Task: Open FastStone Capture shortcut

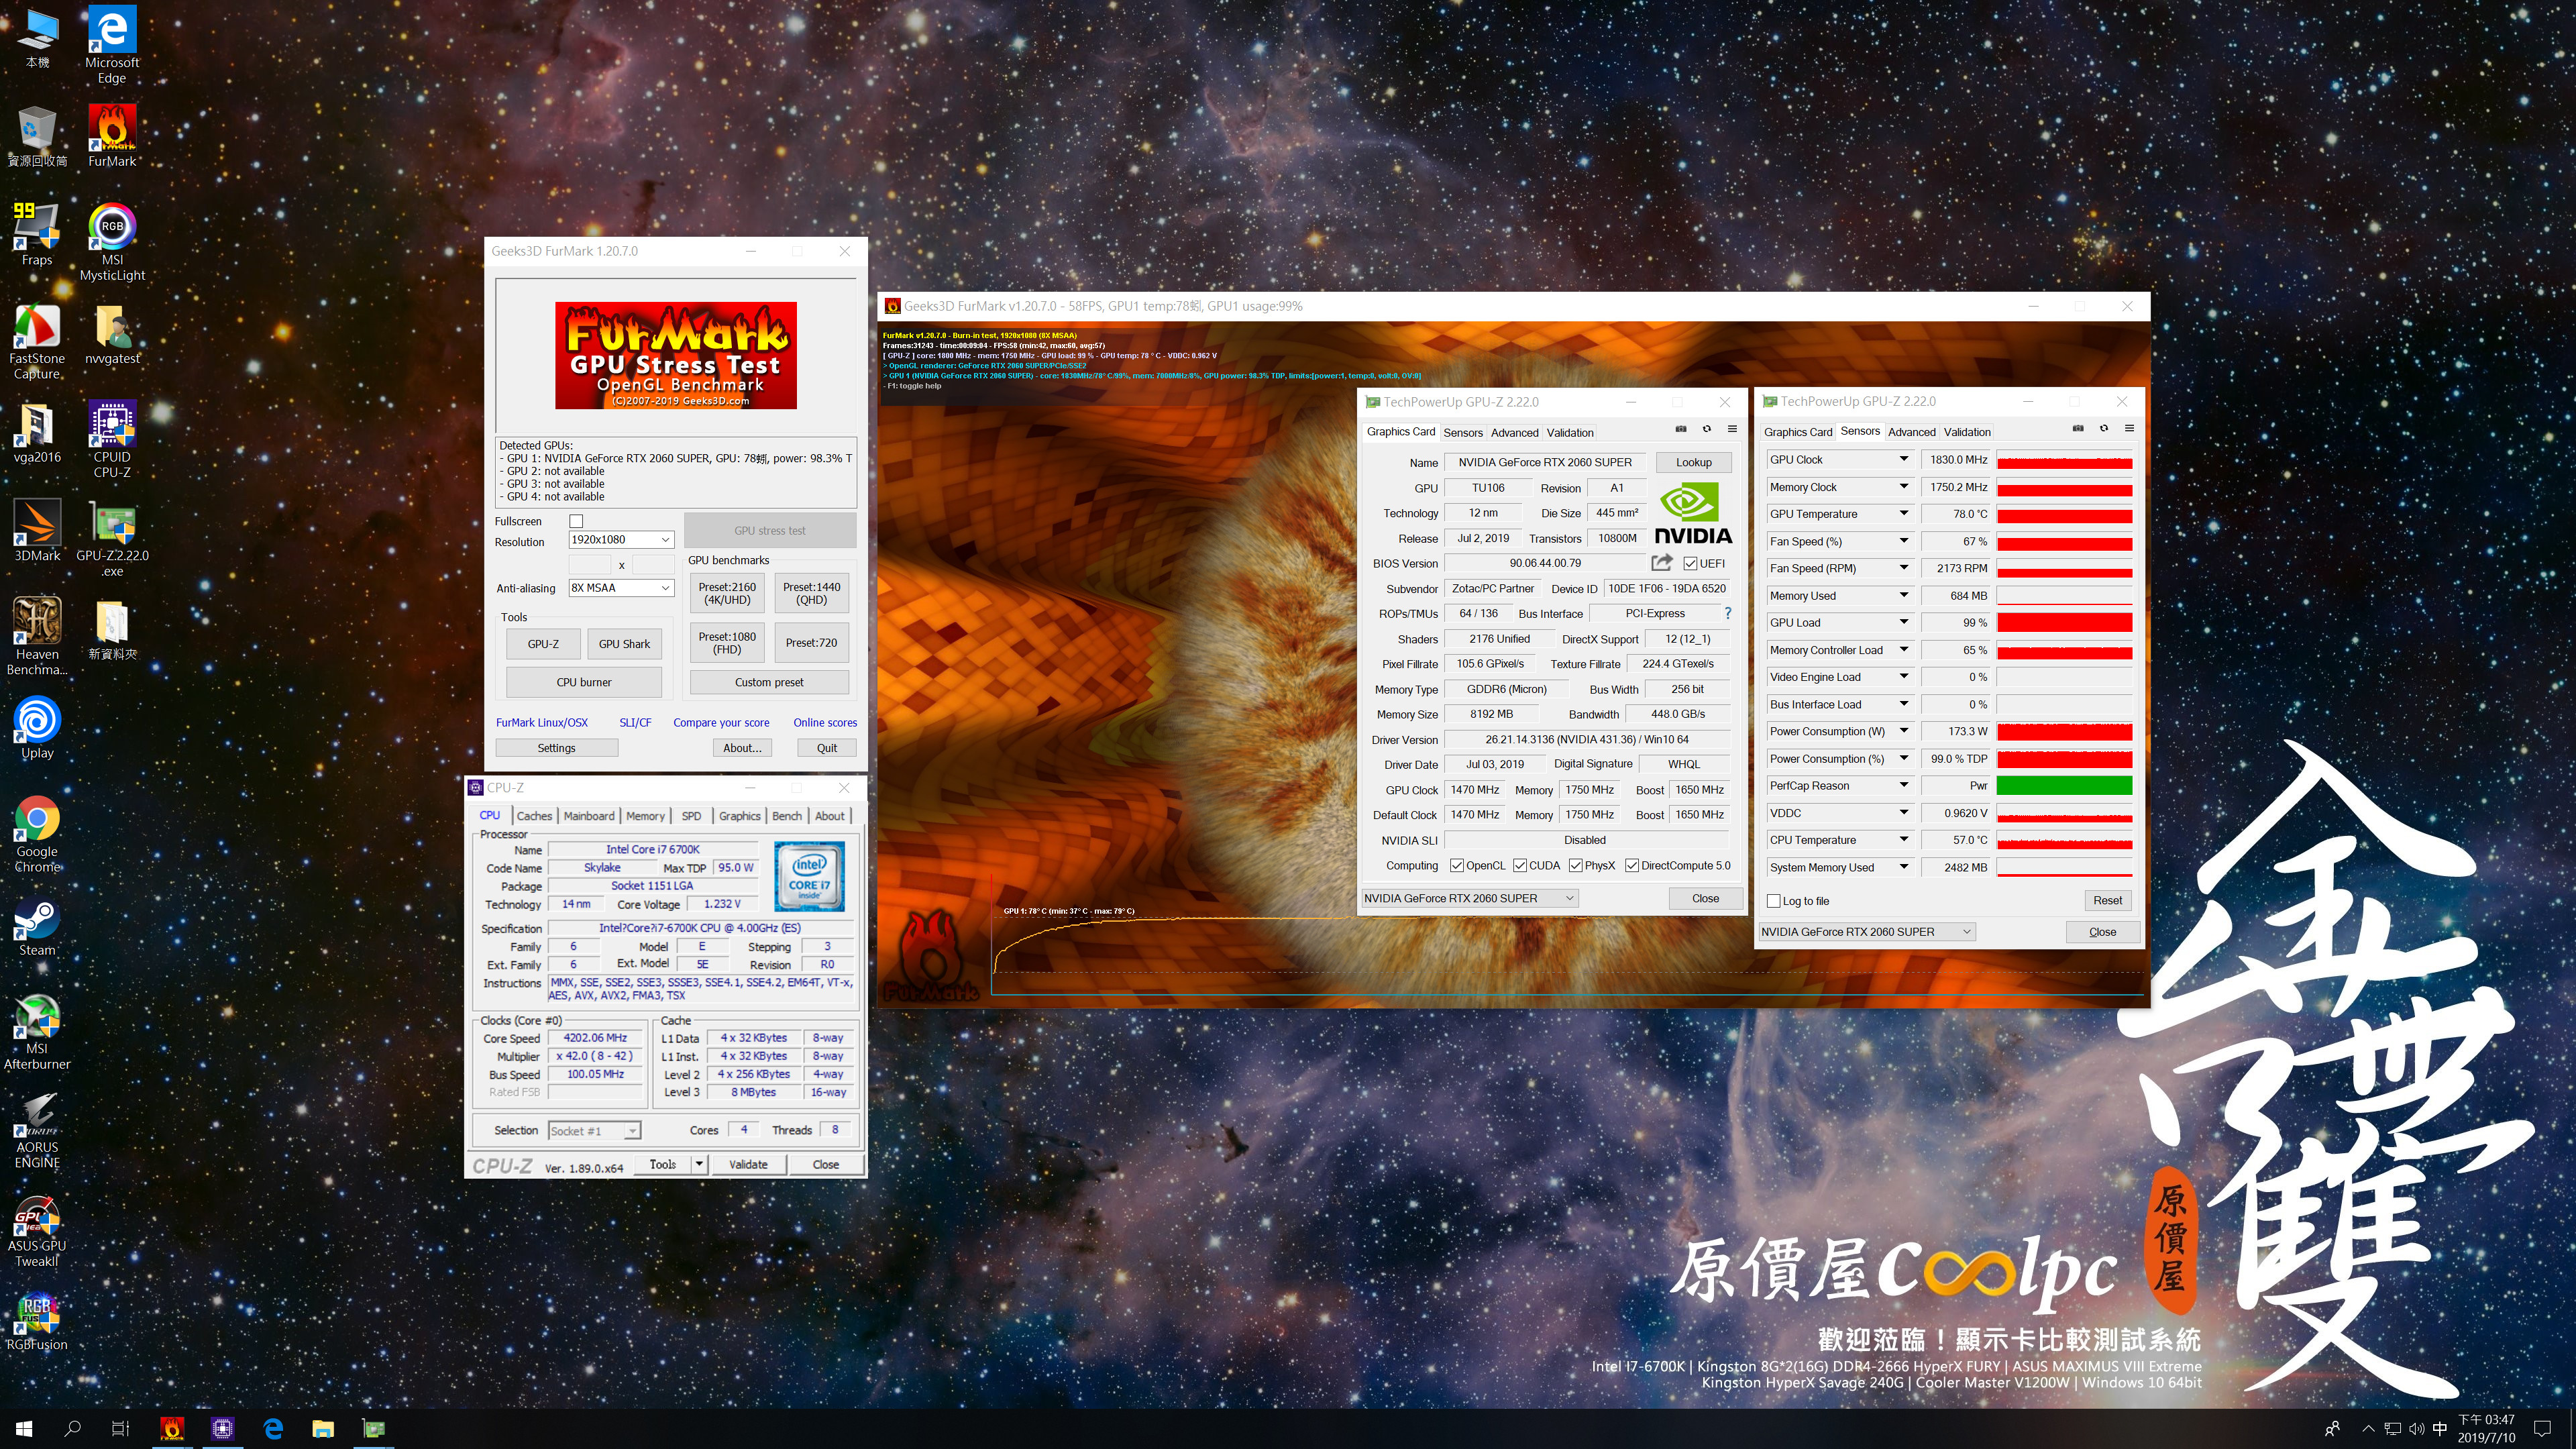Action: [37, 340]
